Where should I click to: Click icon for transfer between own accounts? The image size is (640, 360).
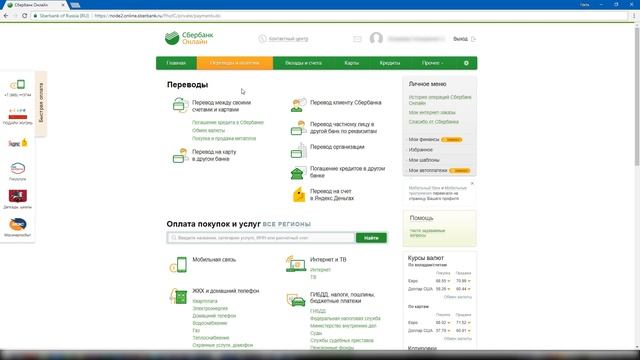[180, 105]
